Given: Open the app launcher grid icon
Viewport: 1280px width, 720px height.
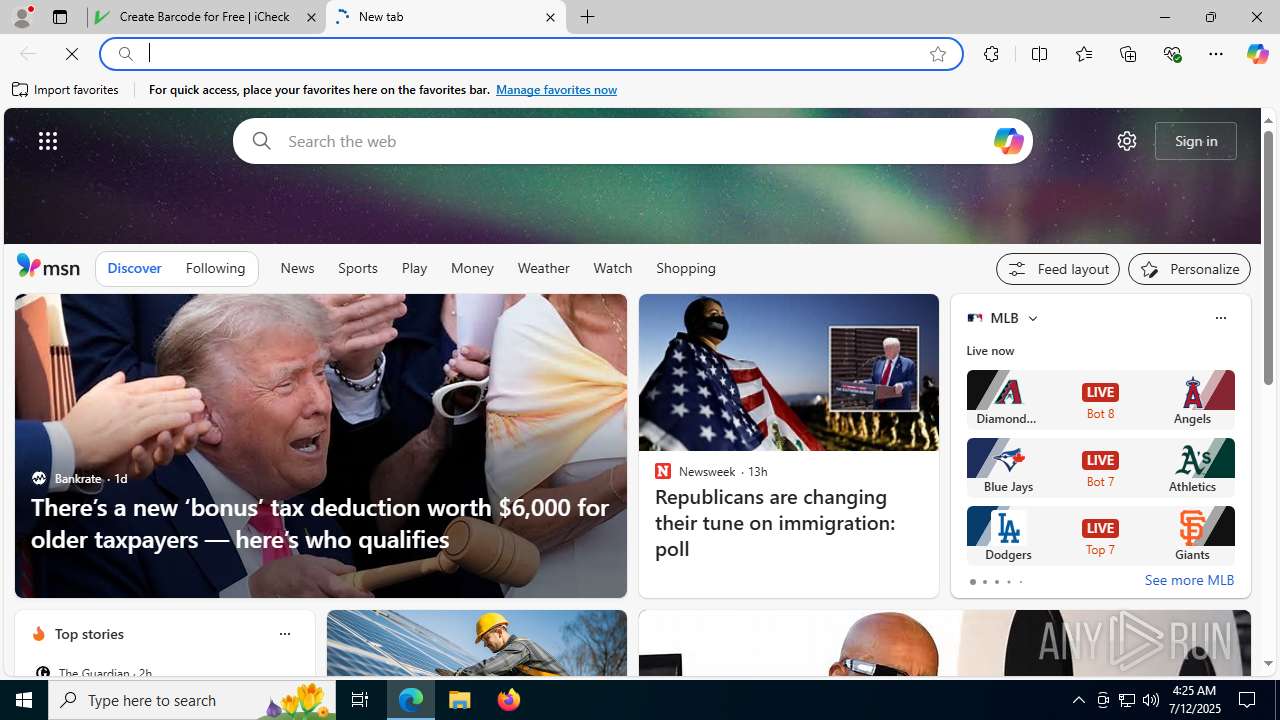Looking at the screenshot, I should 48,141.
